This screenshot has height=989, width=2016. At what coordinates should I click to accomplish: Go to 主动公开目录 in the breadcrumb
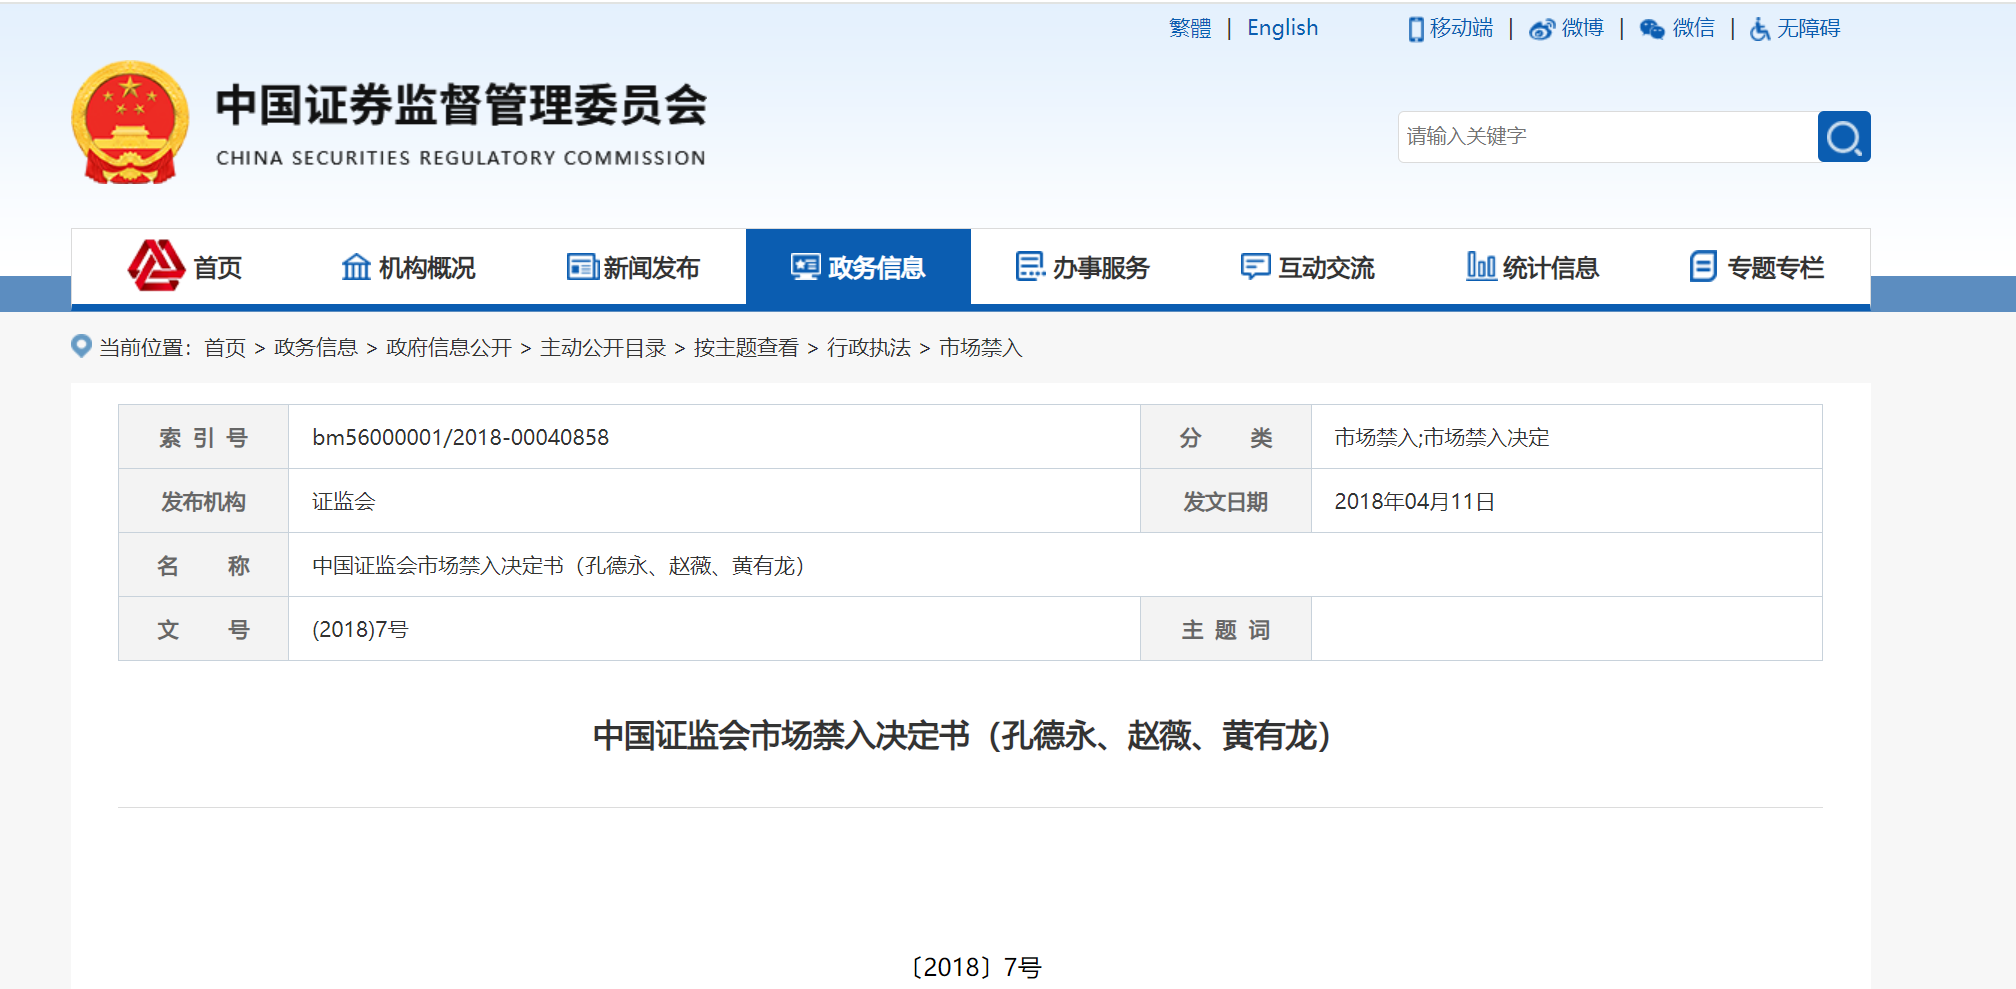(x=603, y=347)
